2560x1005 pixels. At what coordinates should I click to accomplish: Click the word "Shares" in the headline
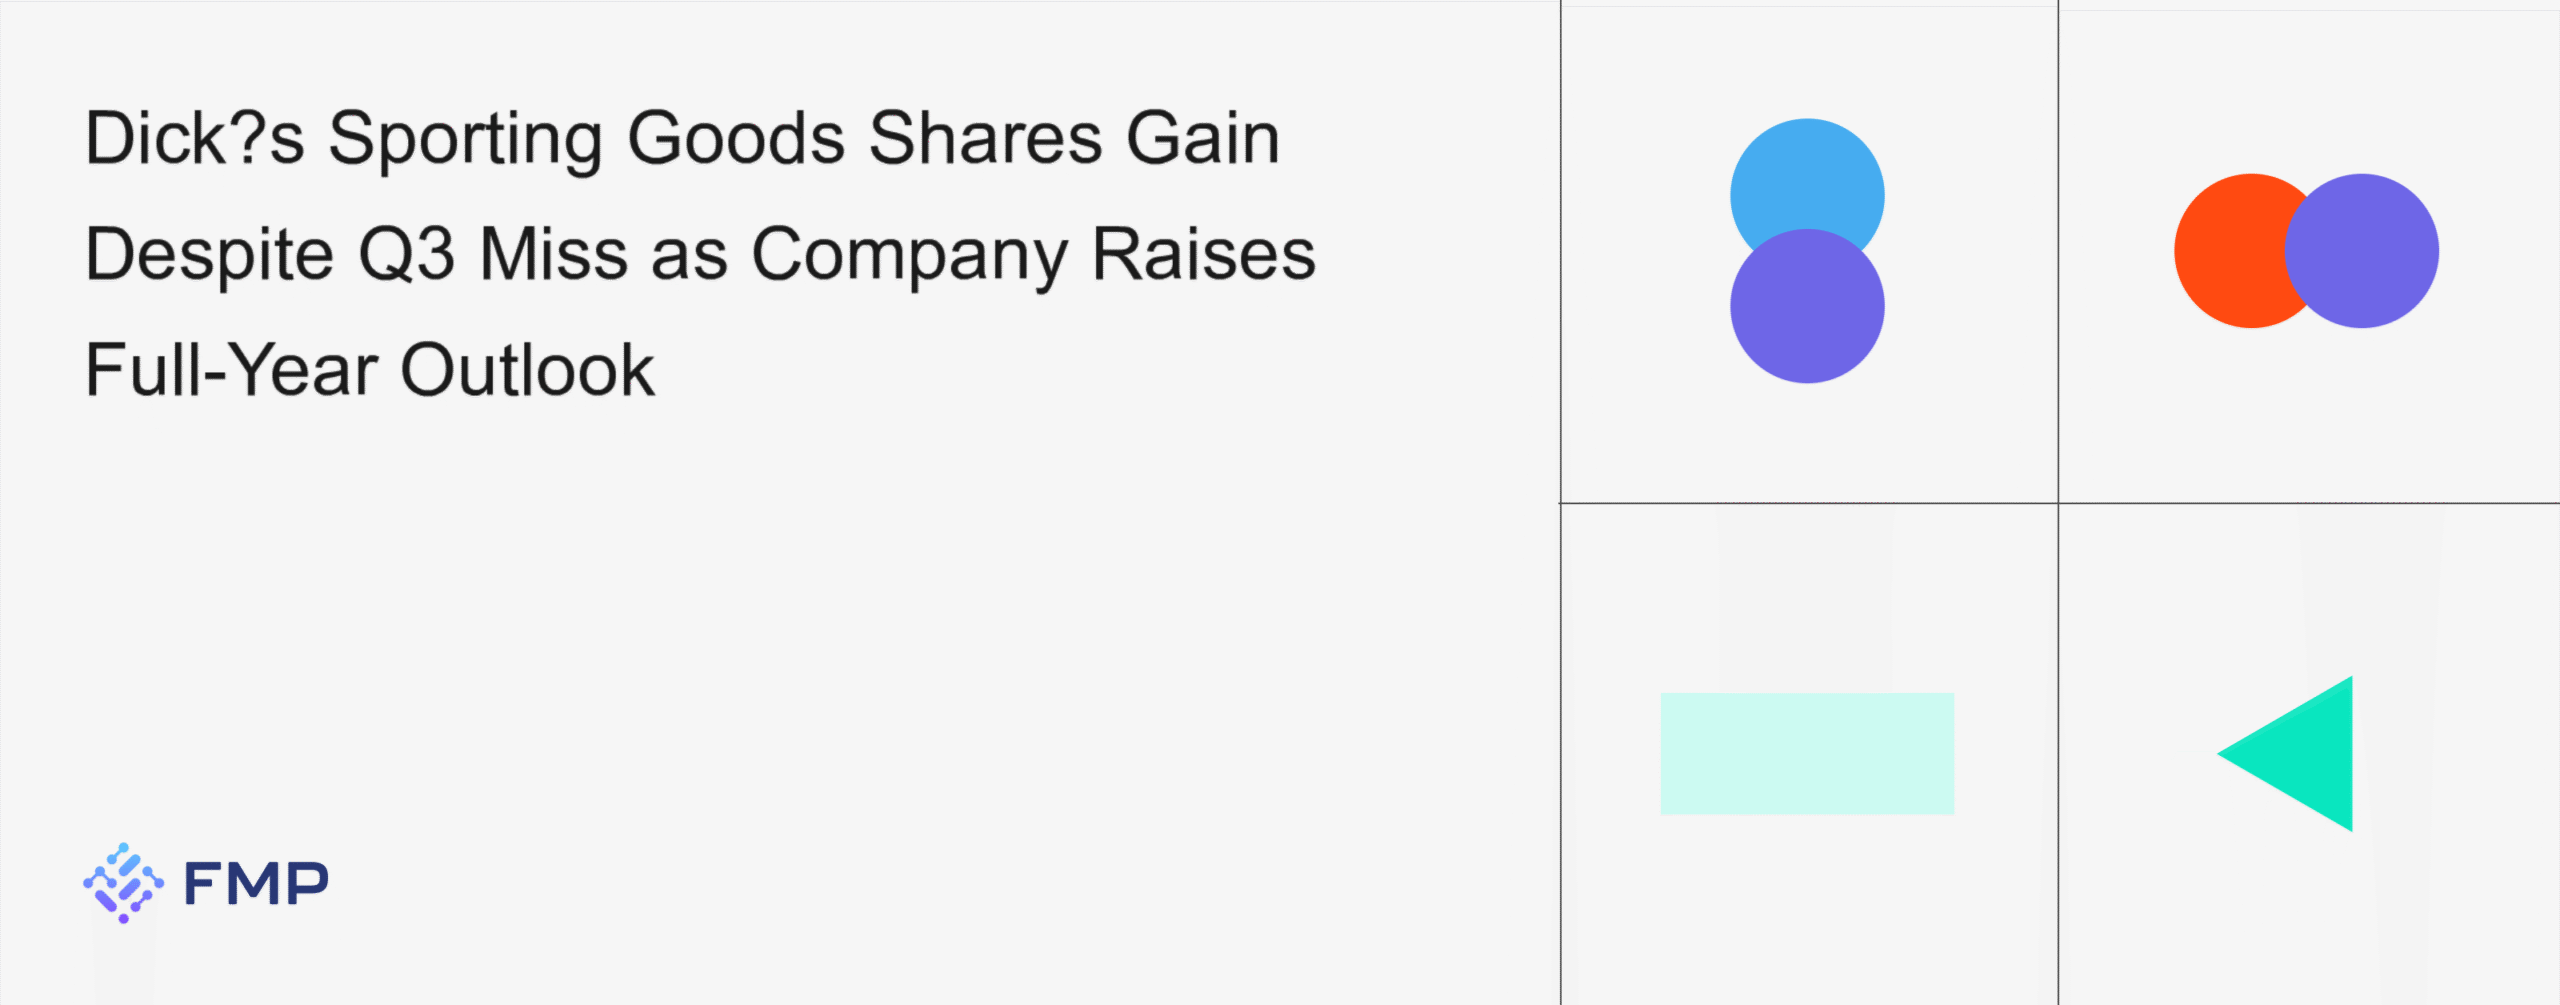(x=985, y=138)
